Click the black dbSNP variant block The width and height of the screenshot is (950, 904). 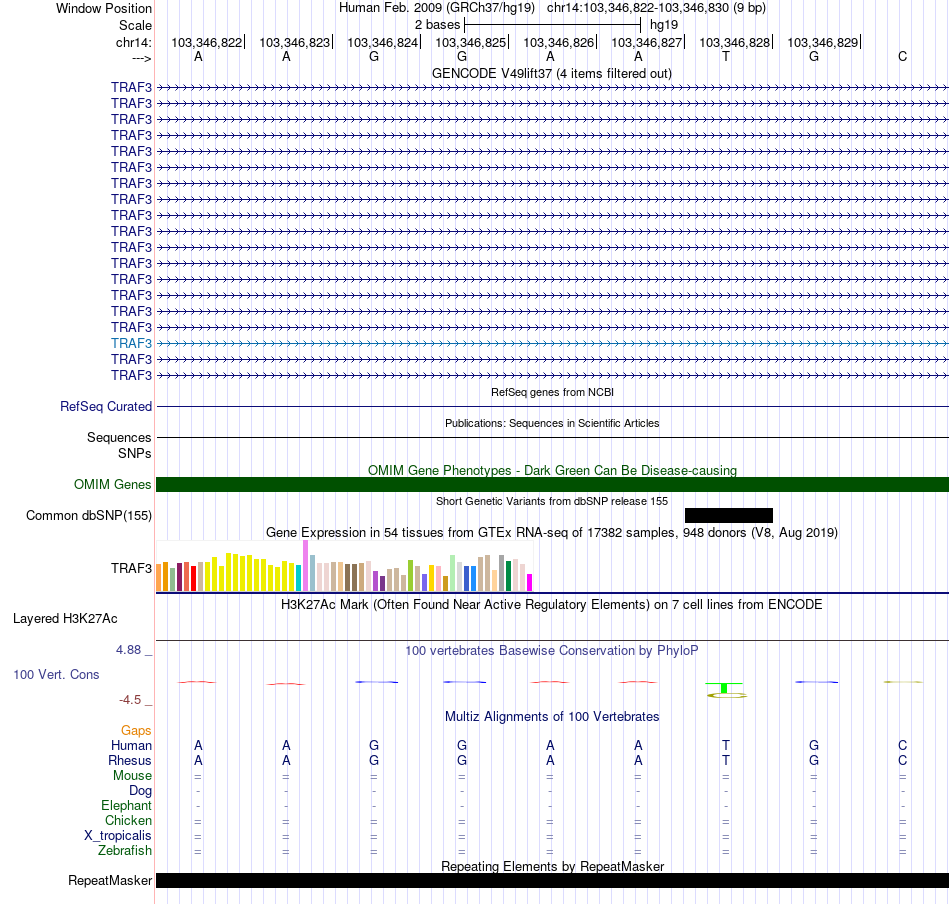(728, 516)
